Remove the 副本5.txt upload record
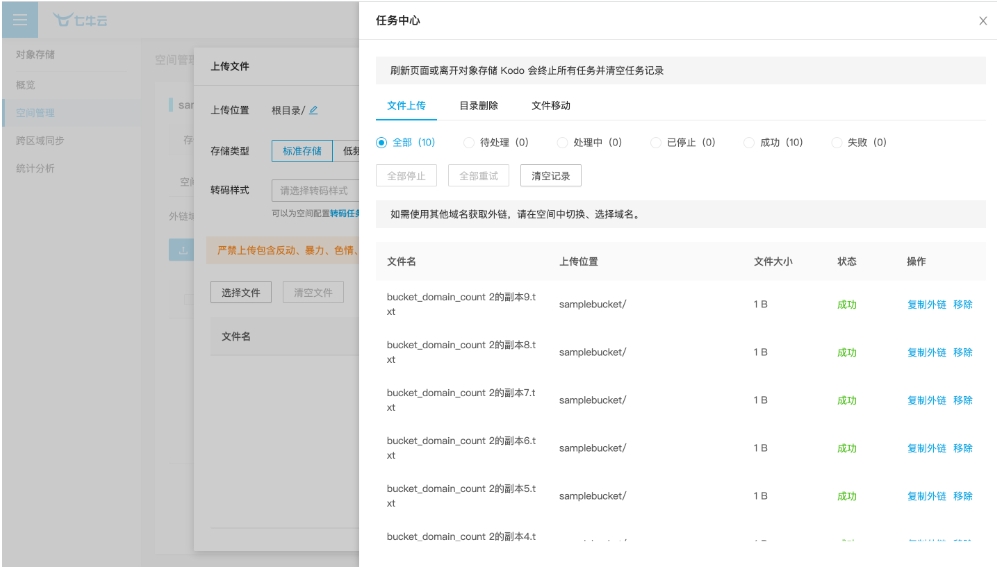Screen dimensions: 997x569 click(x=963, y=496)
